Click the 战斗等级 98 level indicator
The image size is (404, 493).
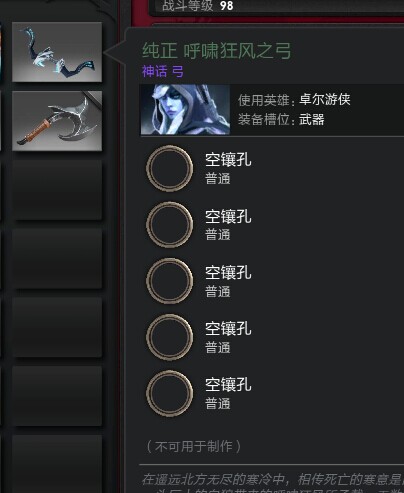[198, 6]
